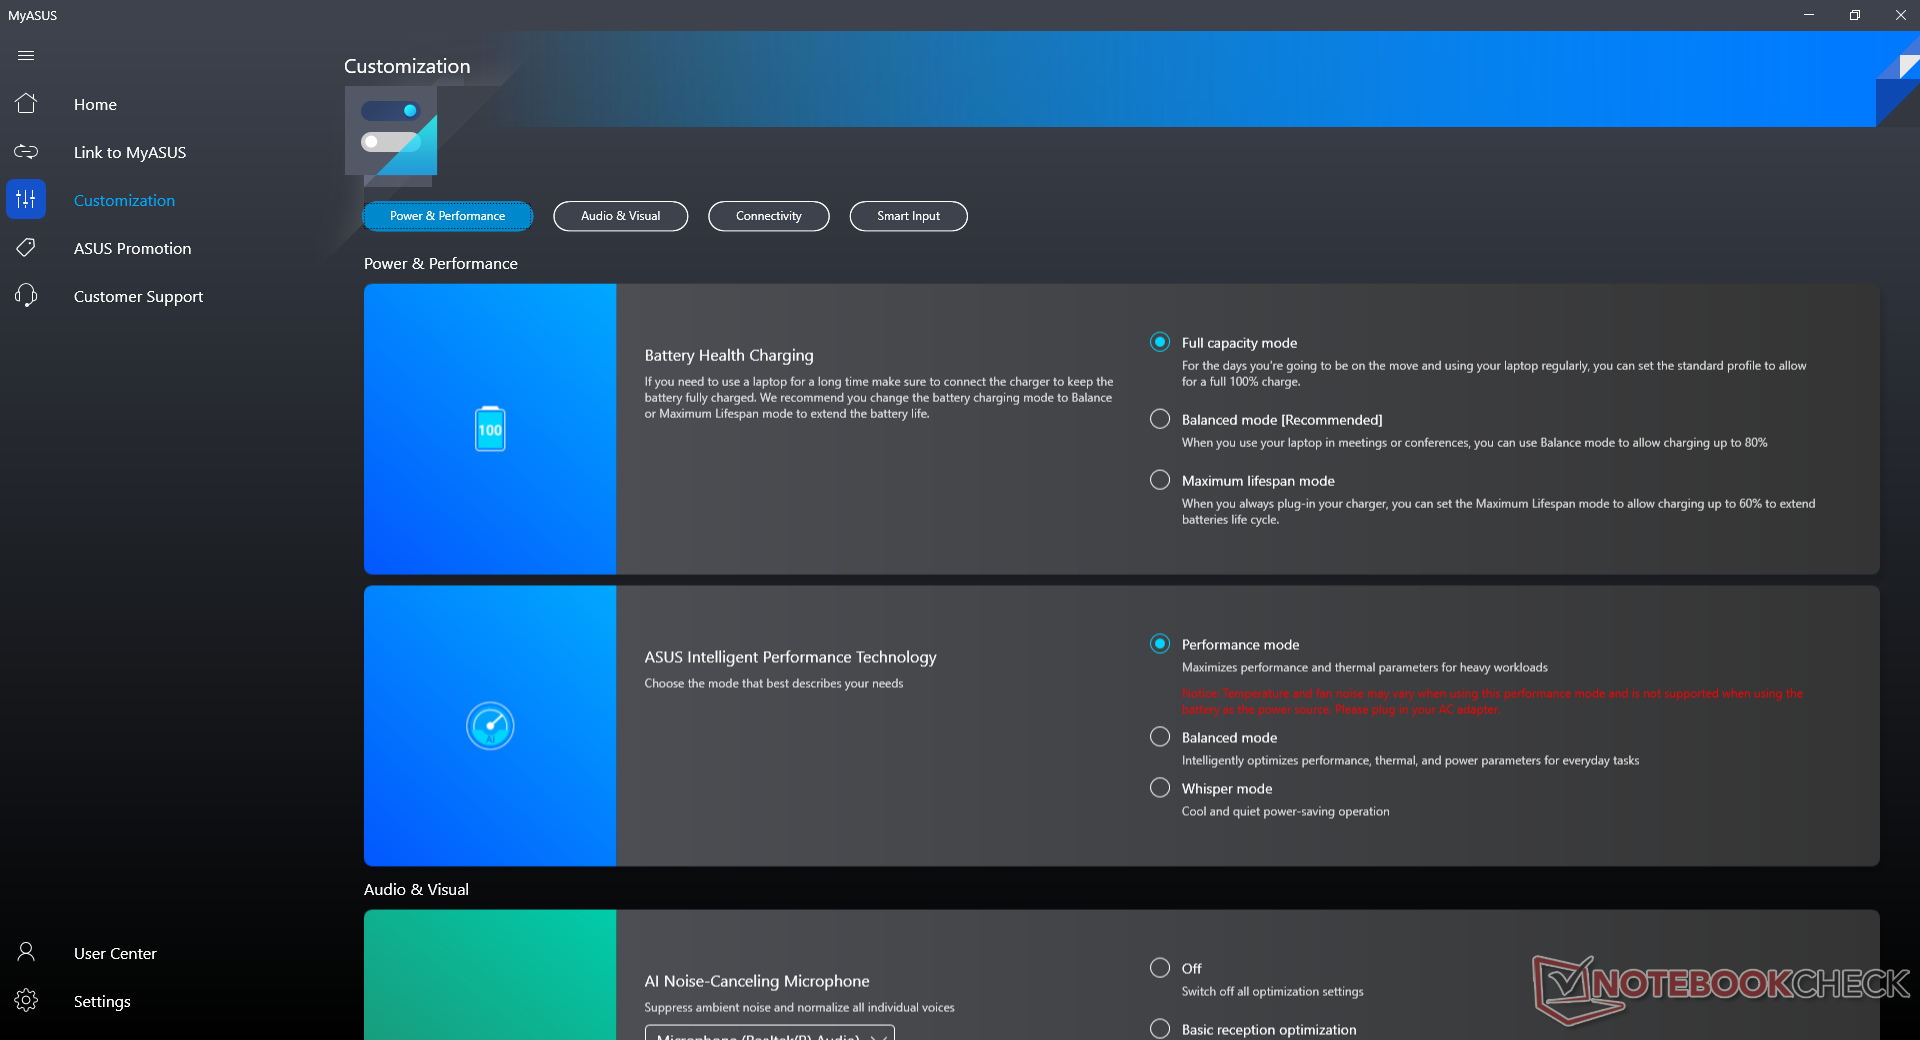Click the Customization page title
Screen dimensions: 1920x1040
pyautogui.click(x=407, y=66)
